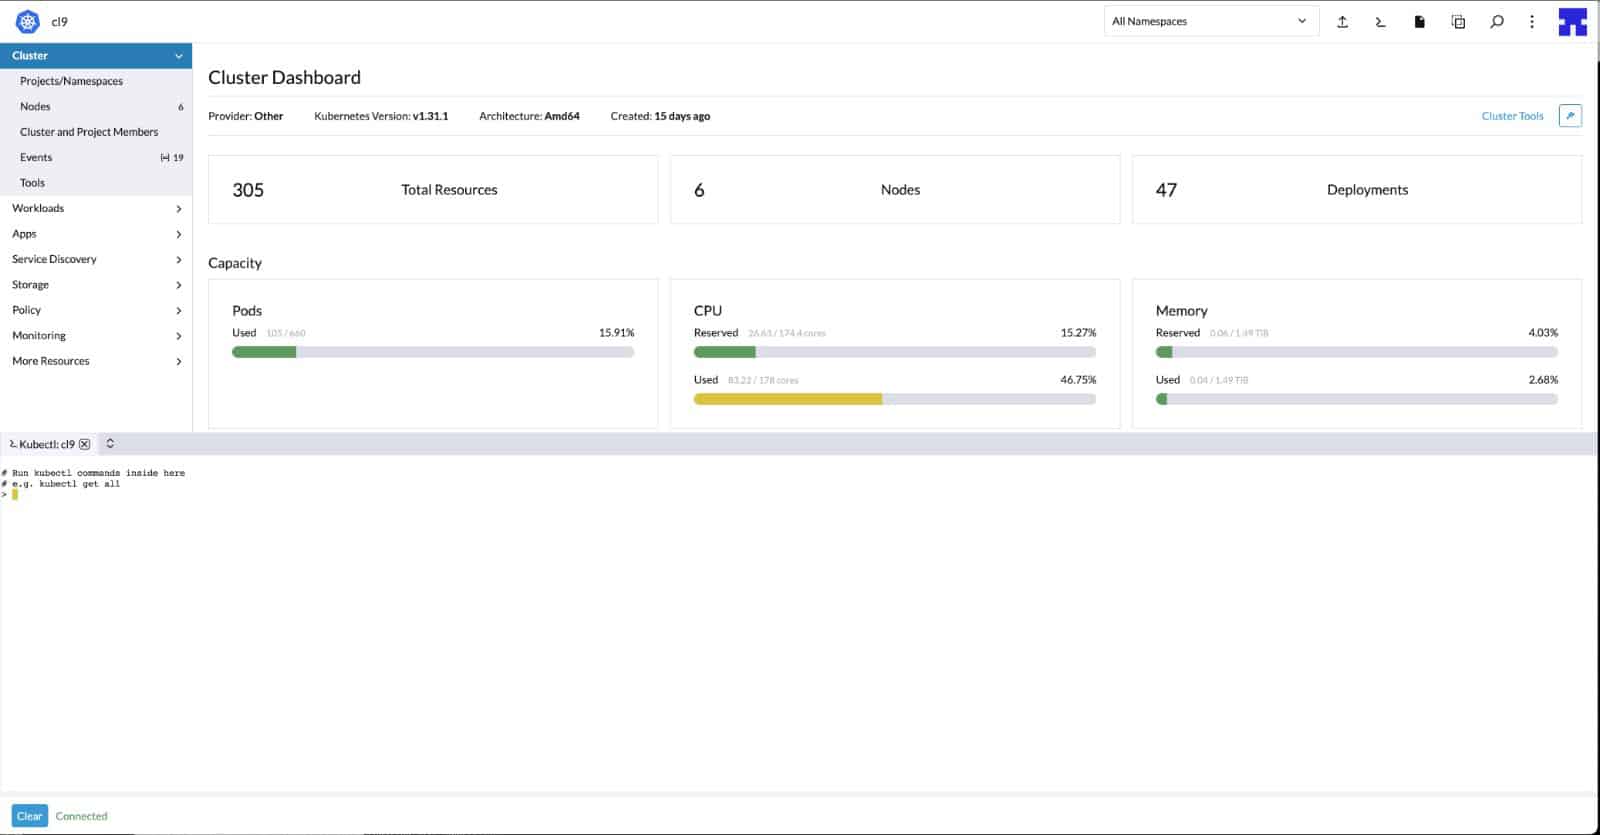Viewport: 1600px width, 835px height.
Task: Toggle terminal panel size with up-down arrows
Action: pyautogui.click(x=110, y=444)
